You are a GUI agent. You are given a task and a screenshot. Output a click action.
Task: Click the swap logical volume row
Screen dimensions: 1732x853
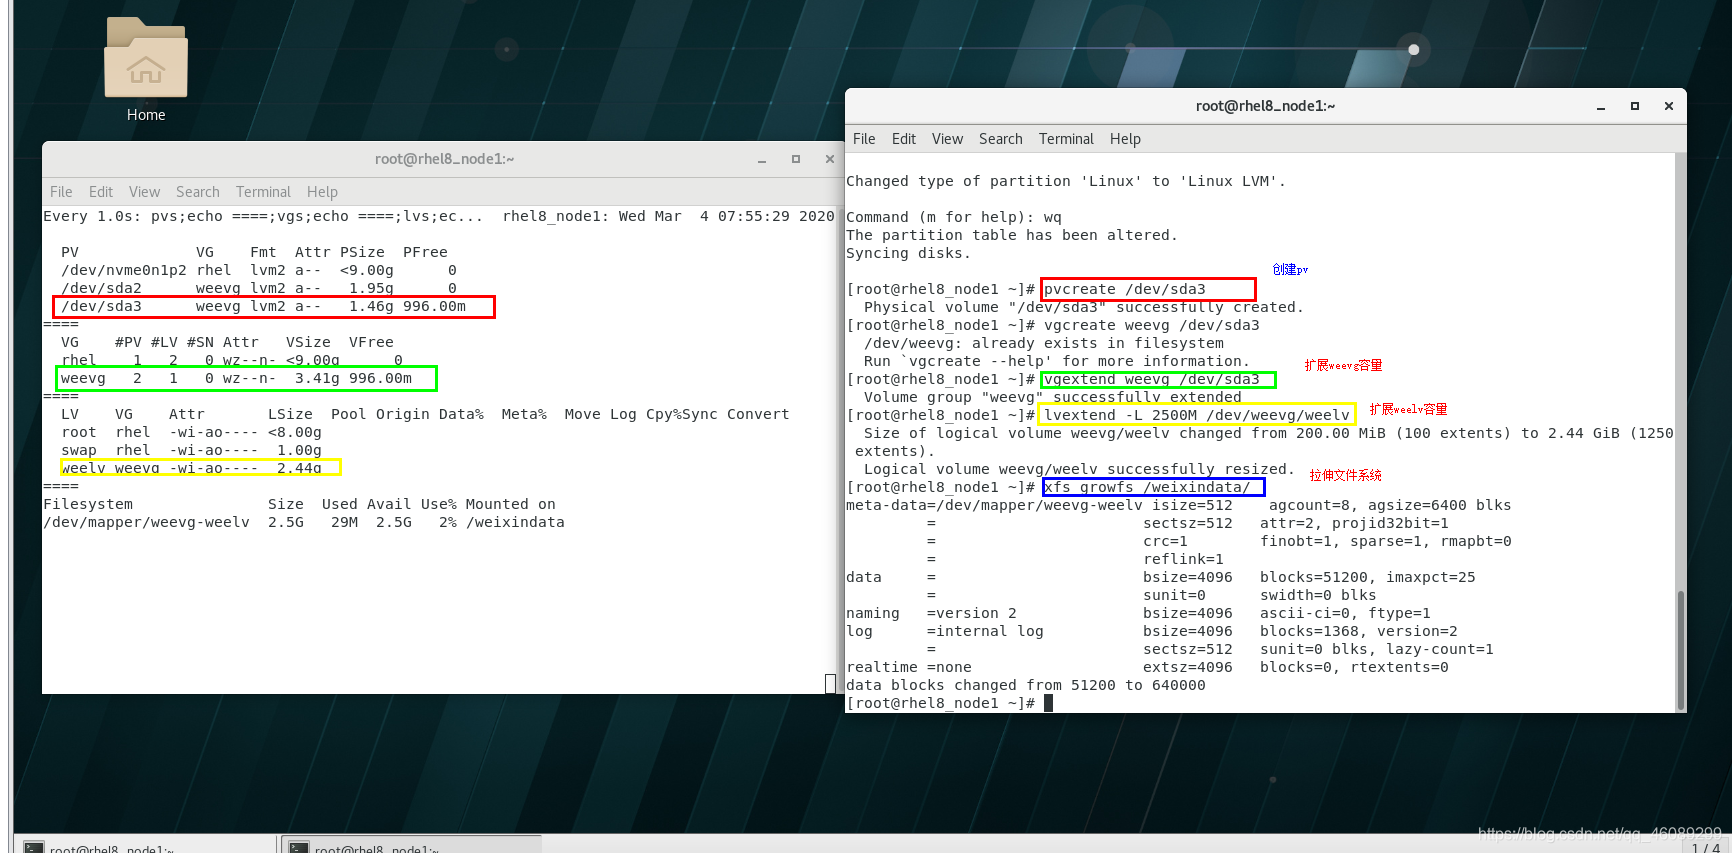point(191,451)
